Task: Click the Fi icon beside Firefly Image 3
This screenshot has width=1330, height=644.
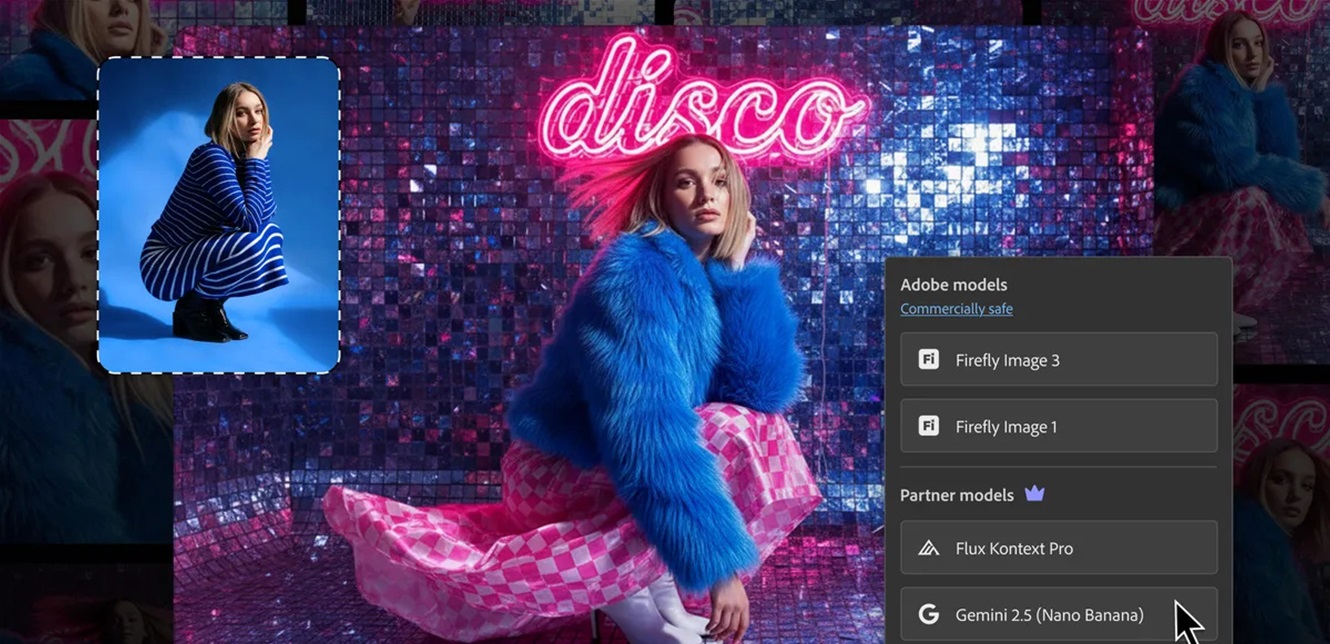Action: coord(929,360)
